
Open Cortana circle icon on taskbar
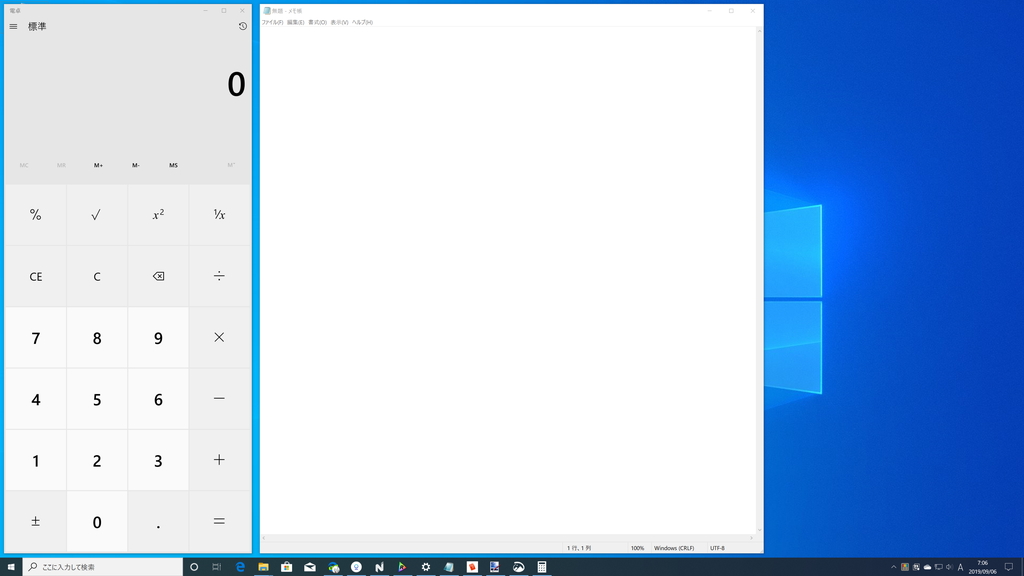[194, 567]
